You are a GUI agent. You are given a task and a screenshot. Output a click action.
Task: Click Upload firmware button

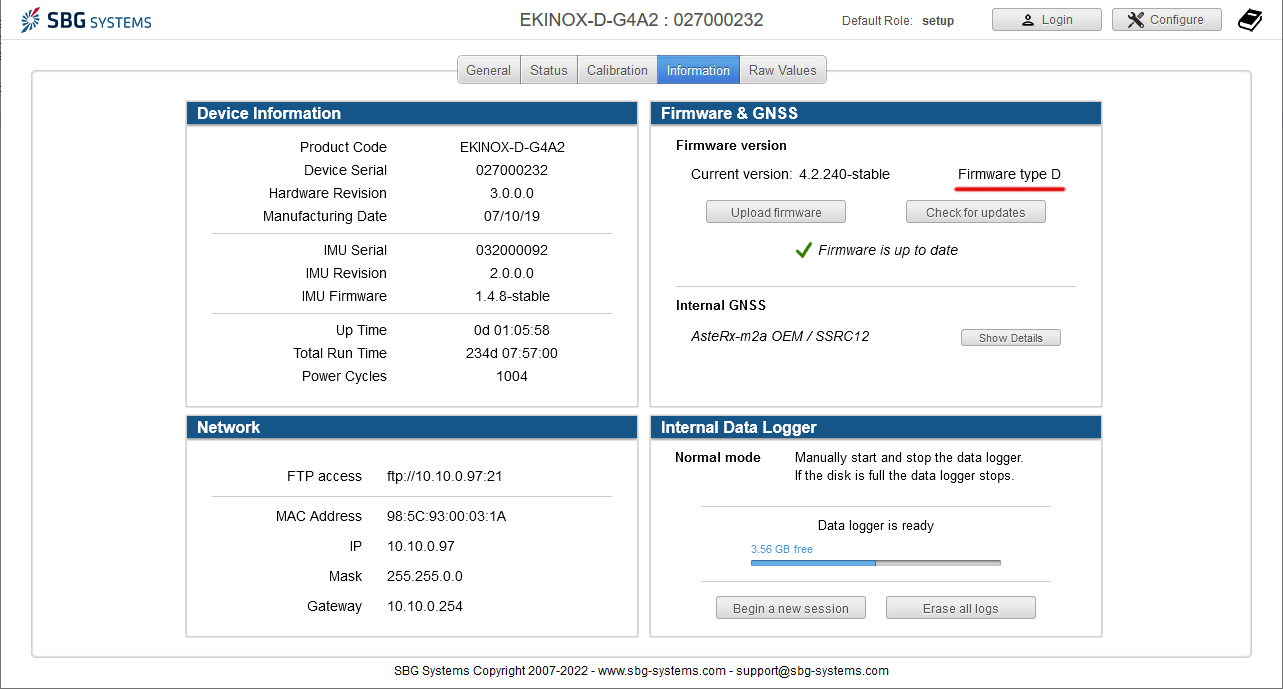[776, 212]
